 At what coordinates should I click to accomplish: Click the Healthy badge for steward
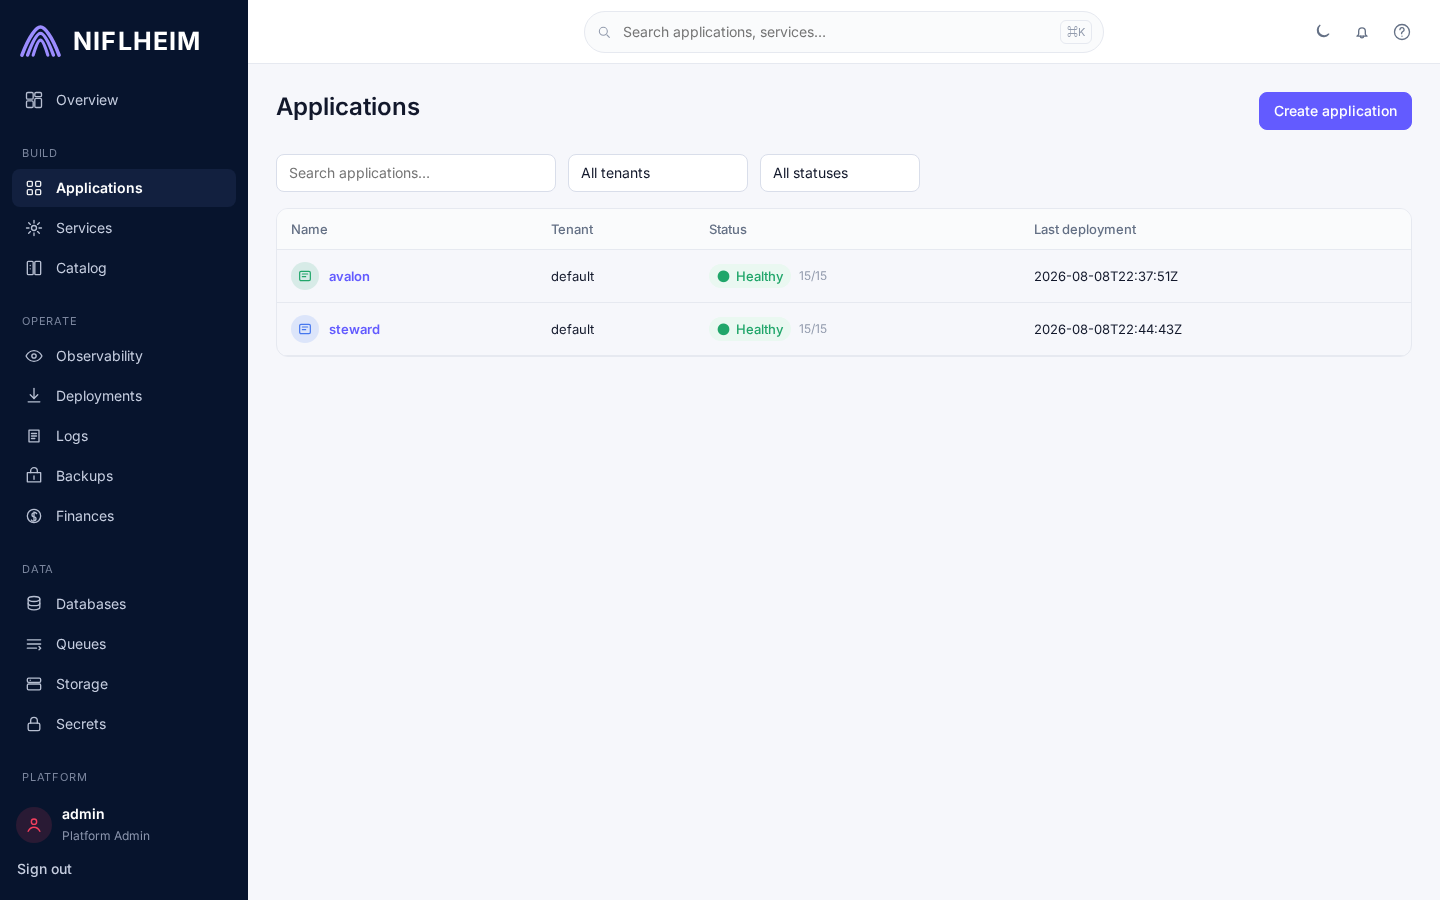point(750,329)
